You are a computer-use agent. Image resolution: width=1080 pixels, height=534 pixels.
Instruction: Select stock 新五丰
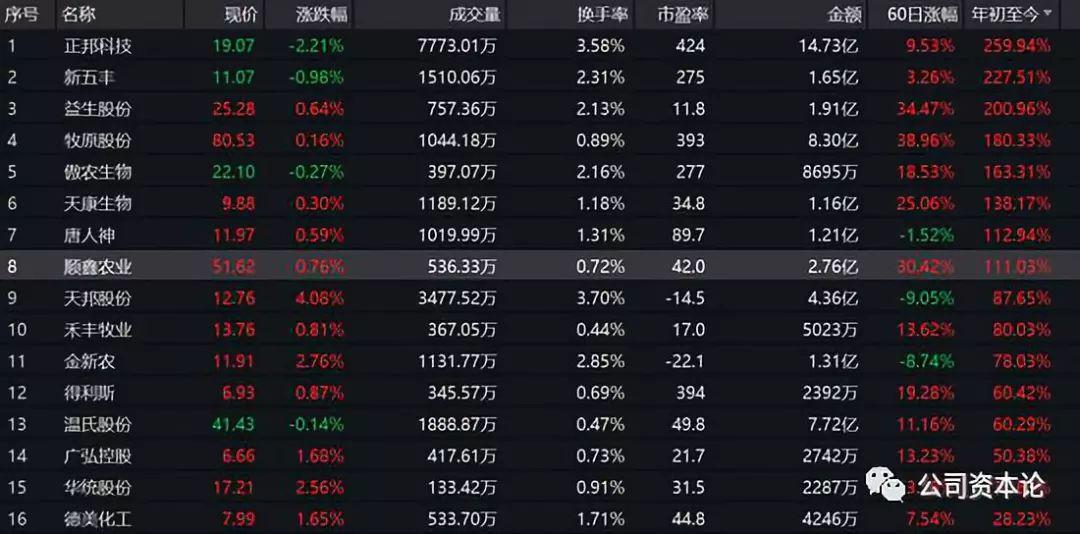pos(89,78)
